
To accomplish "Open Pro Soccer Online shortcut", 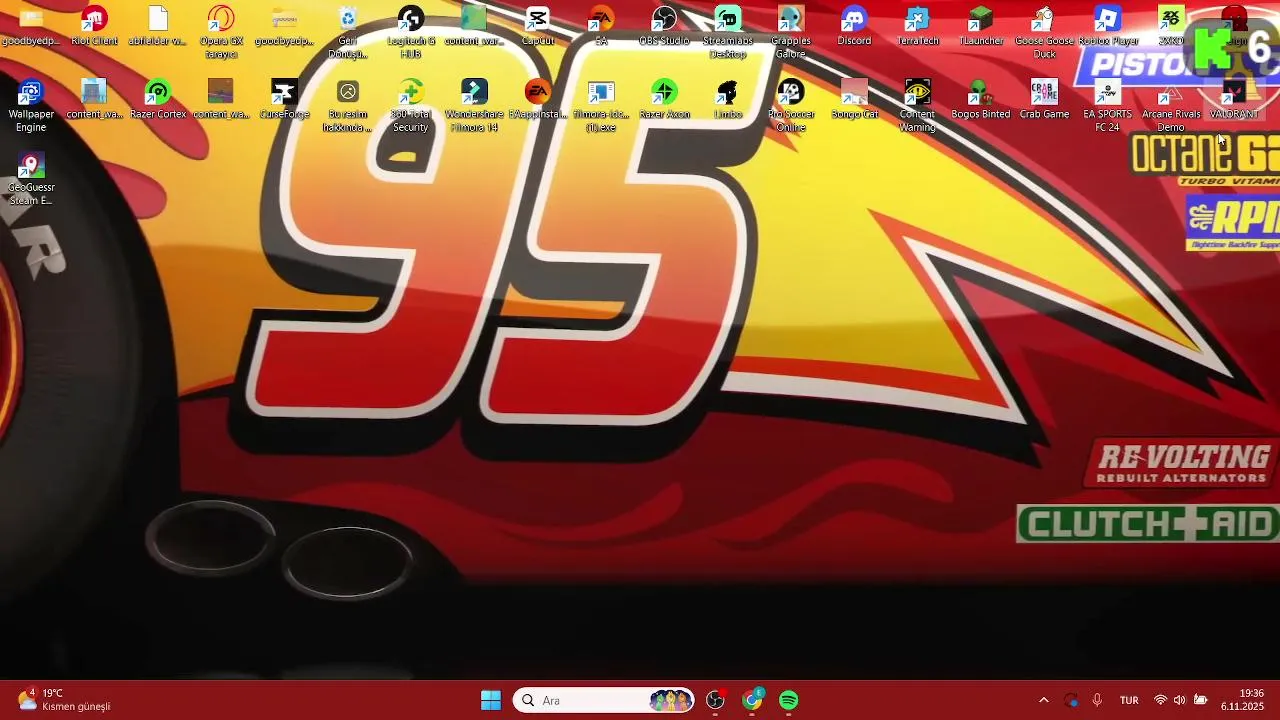I will (x=791, y=106).
